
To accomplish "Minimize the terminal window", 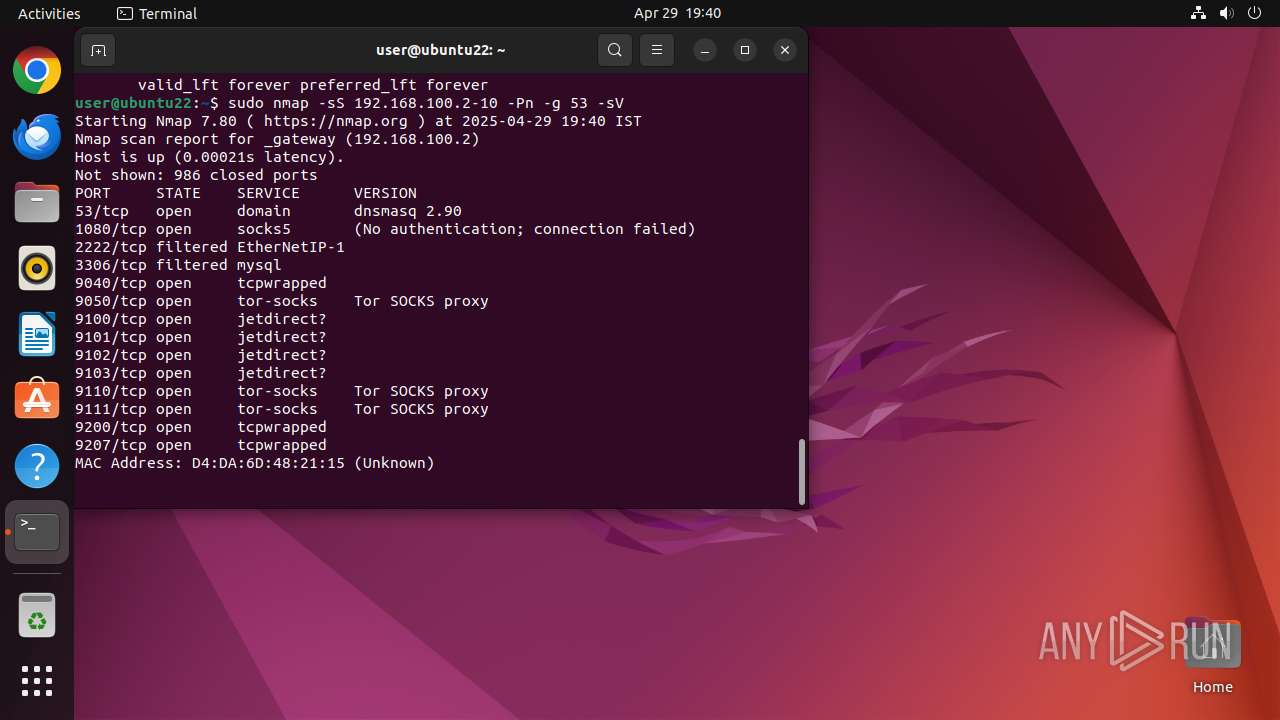I will (x=705, y=50).
